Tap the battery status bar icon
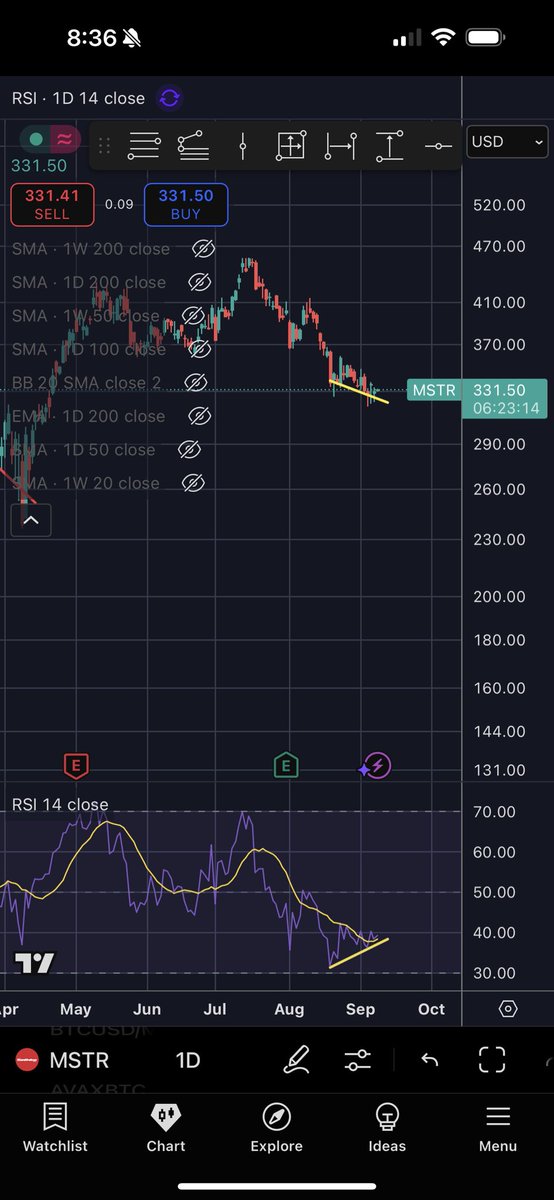The height and width of the screenshot is (1200, 554). click(x=487, y=38)
